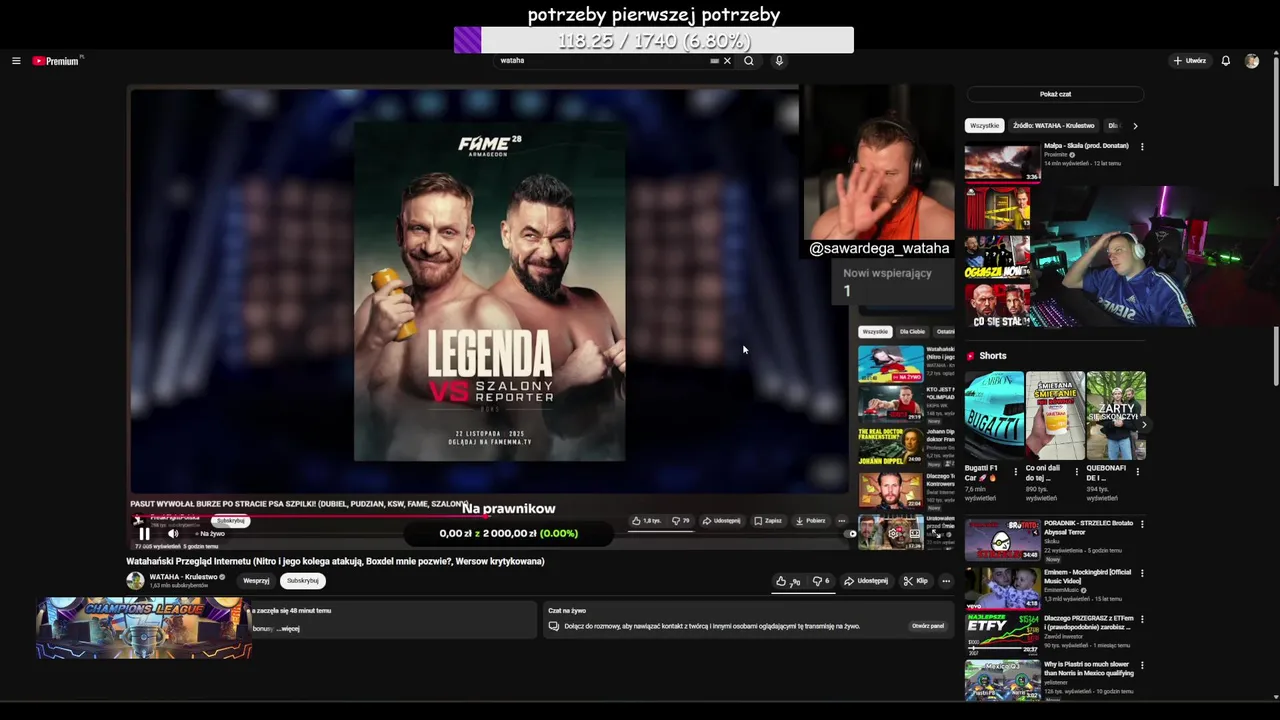Screen dimensions: 1280x720
Task: Open options for 'Co oni dali' short
Action: [x=1077, y=471]
